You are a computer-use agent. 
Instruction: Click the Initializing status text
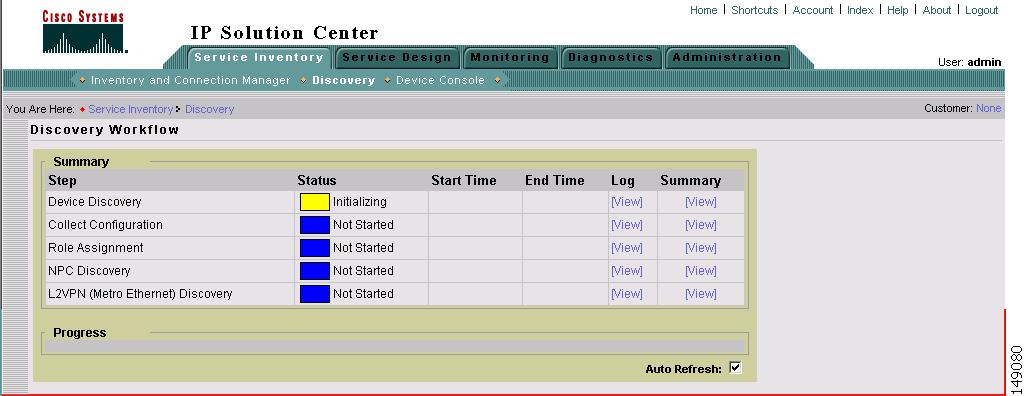pos(360,202)
